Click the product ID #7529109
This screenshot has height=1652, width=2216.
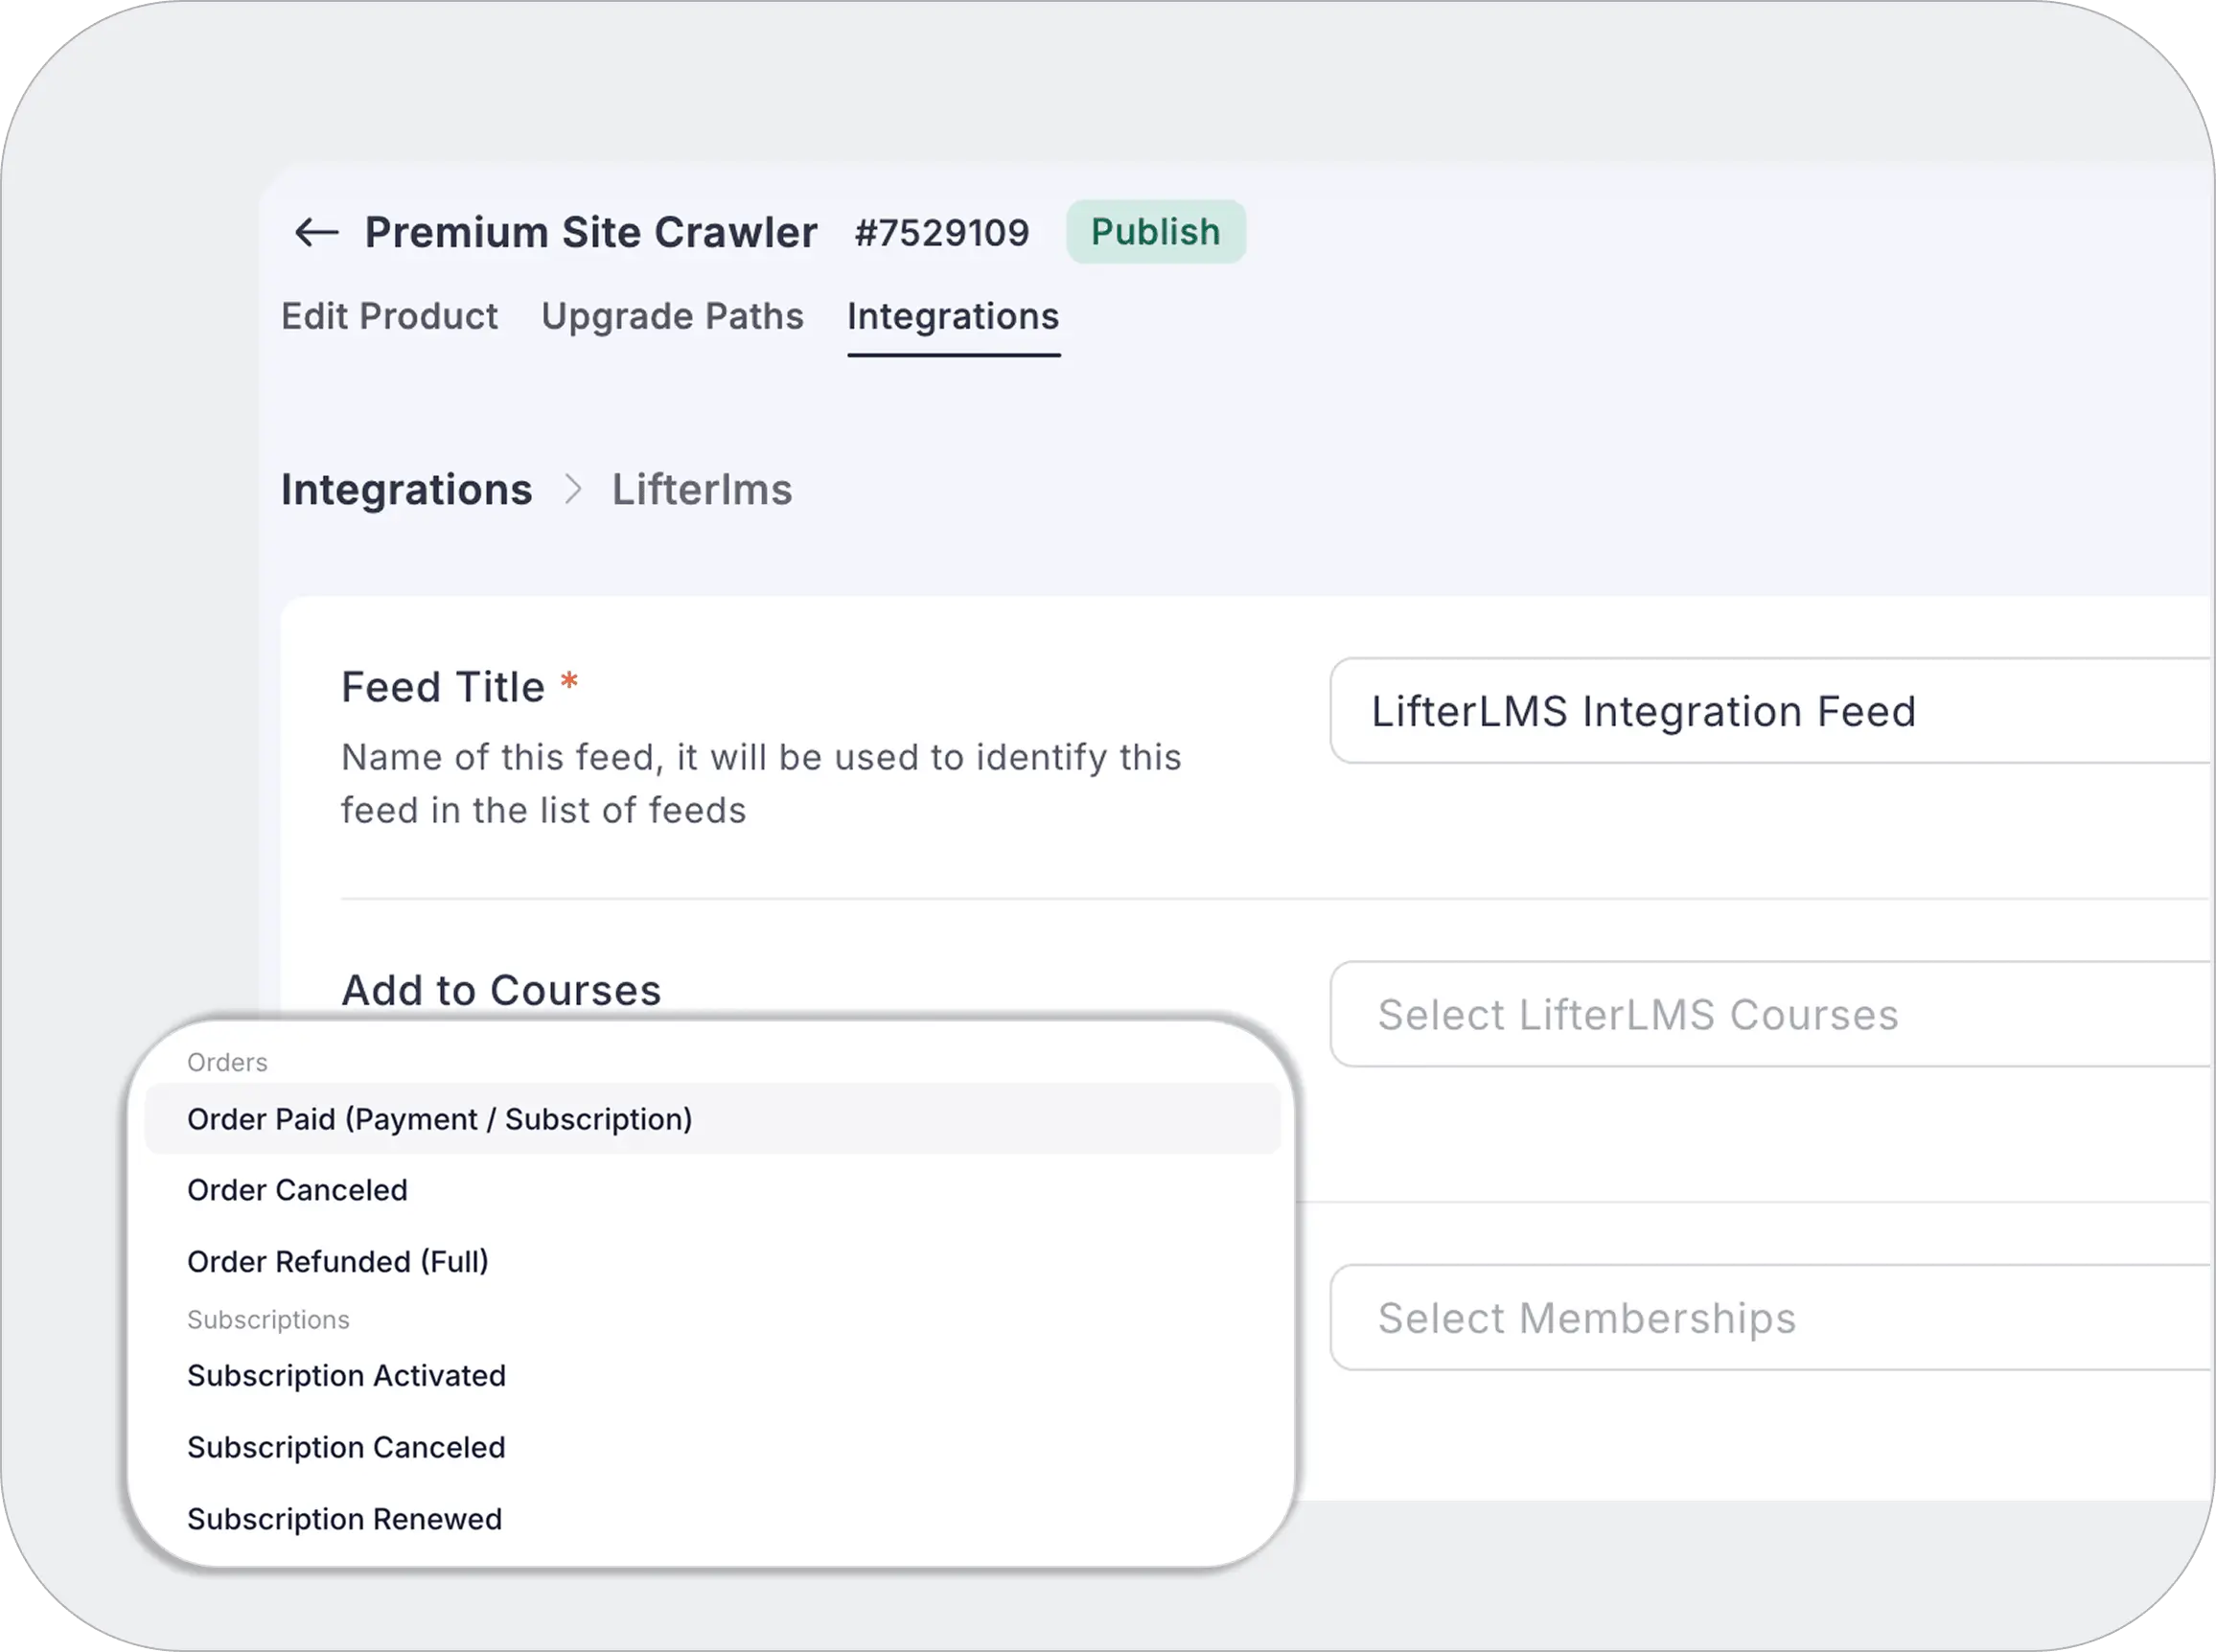[x=941, y=233]
